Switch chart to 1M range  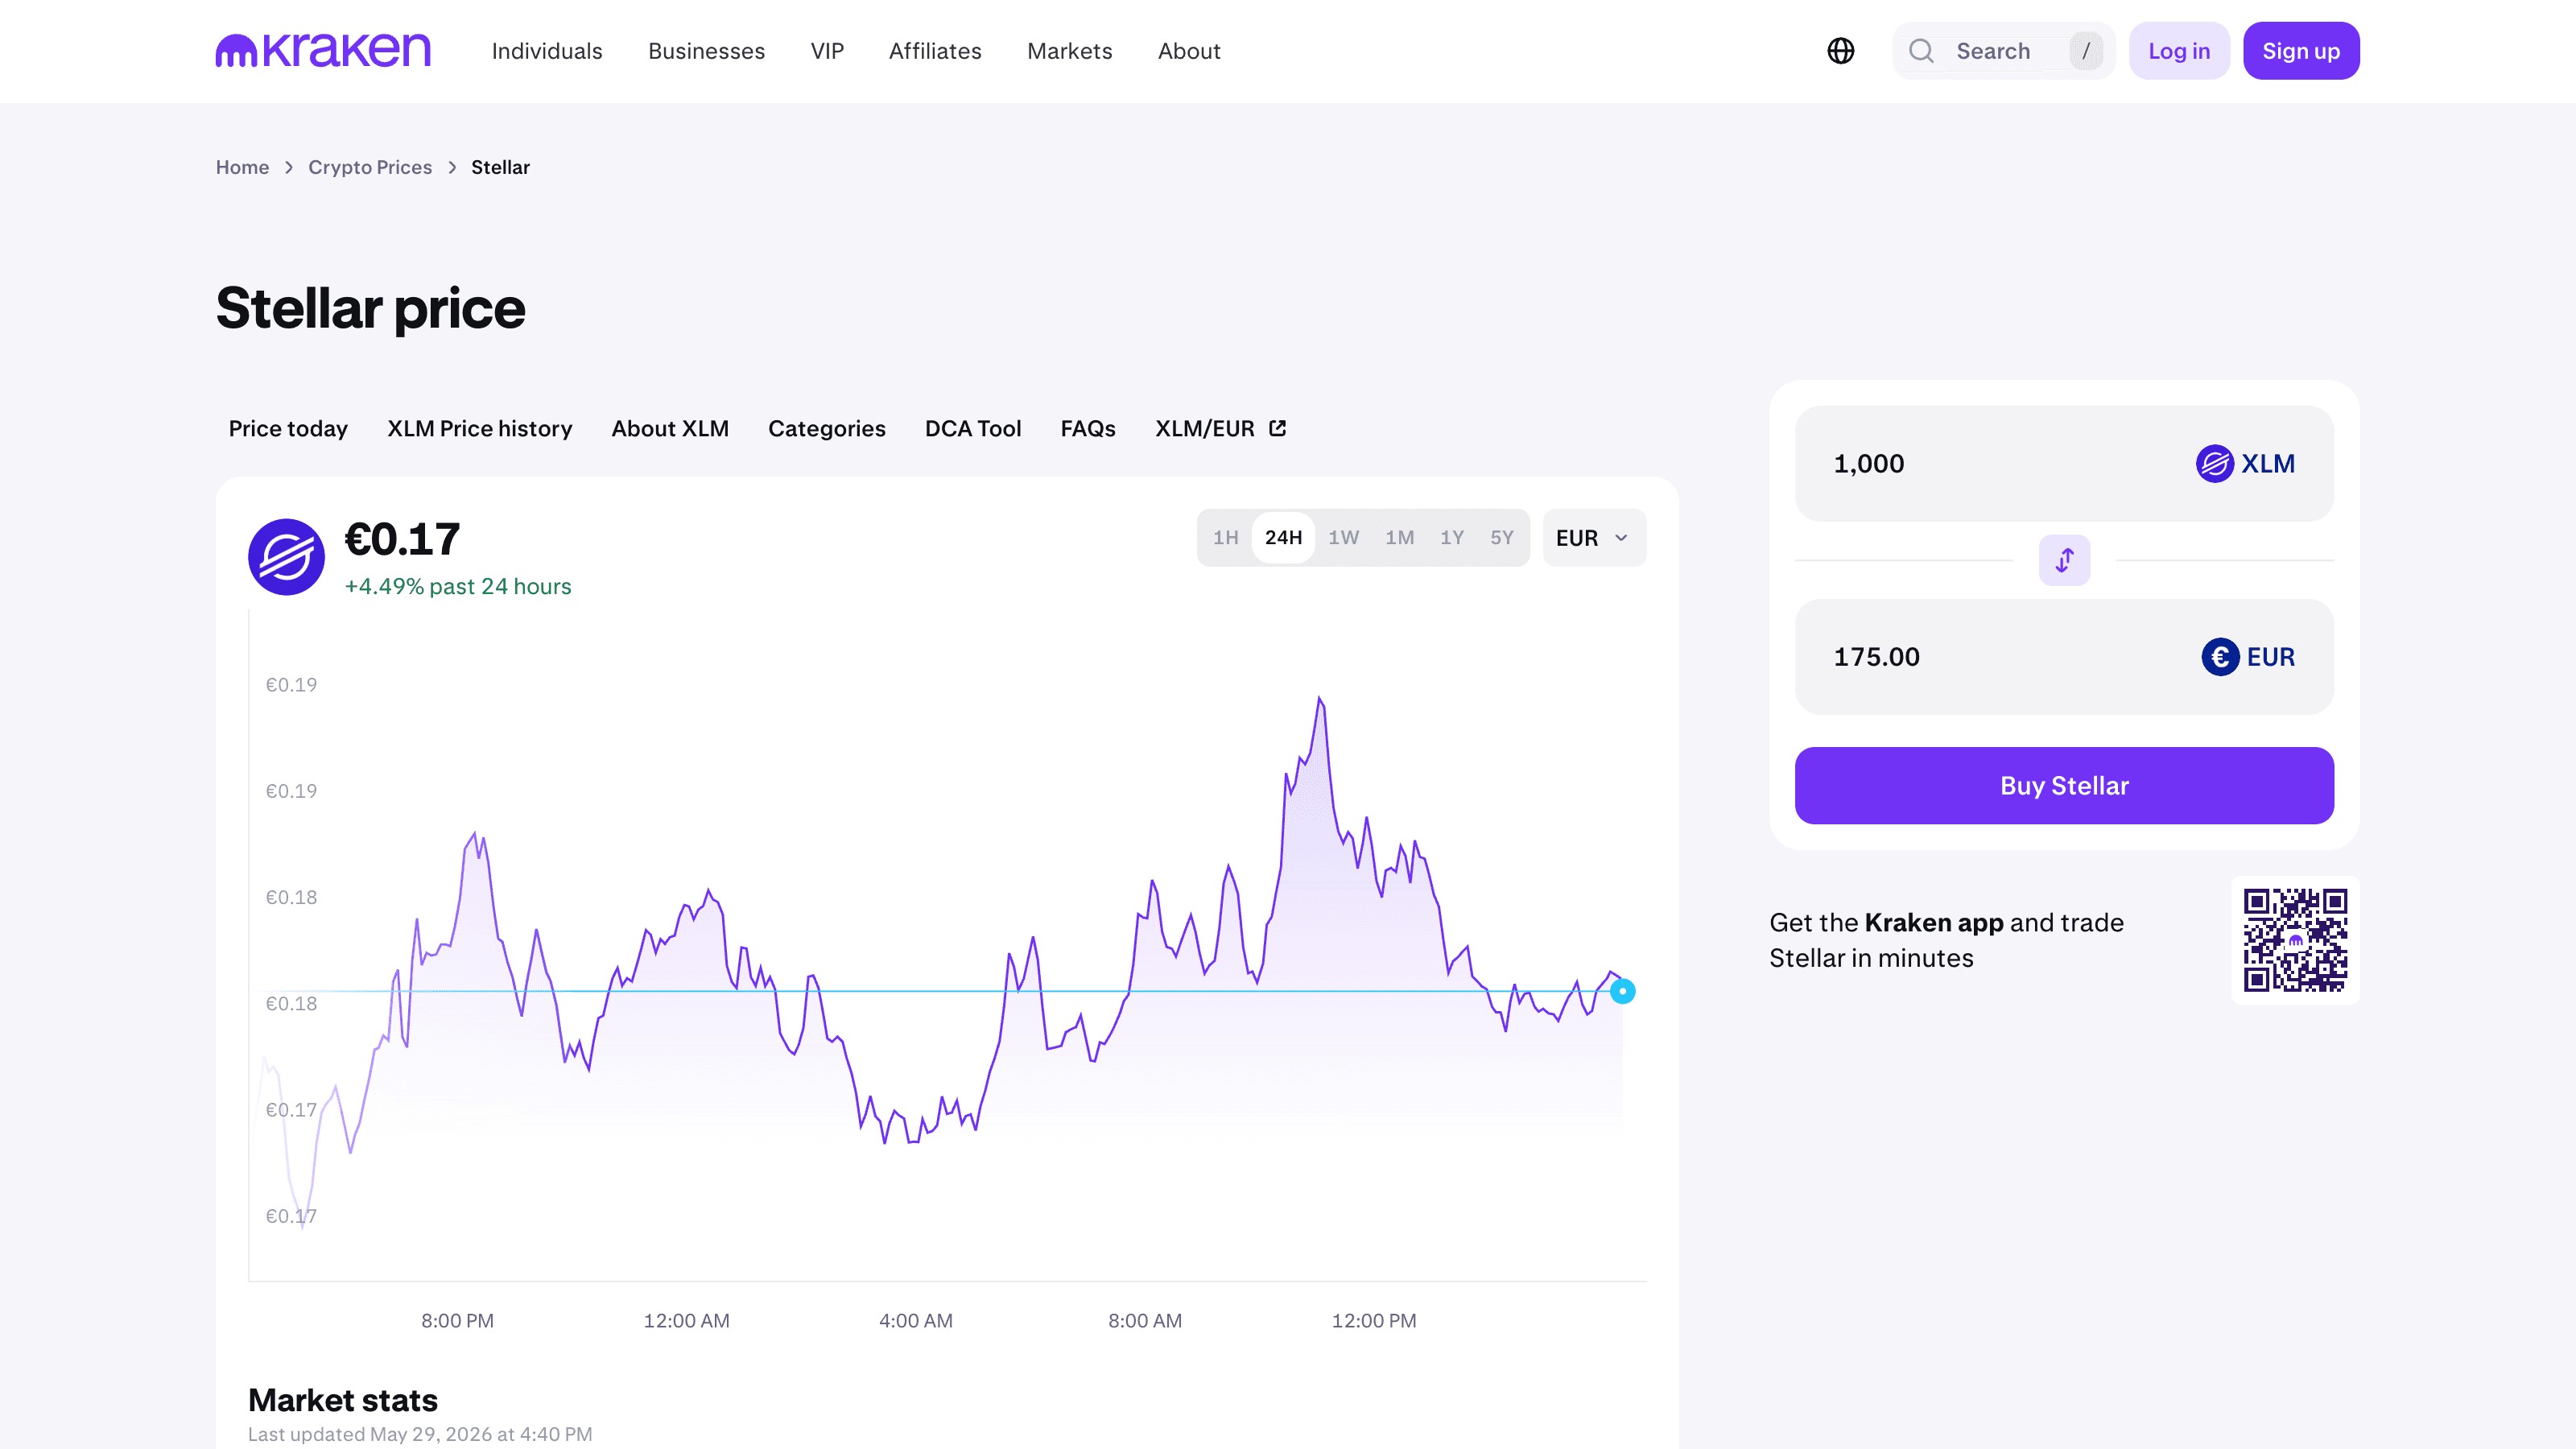point(1399,538)
